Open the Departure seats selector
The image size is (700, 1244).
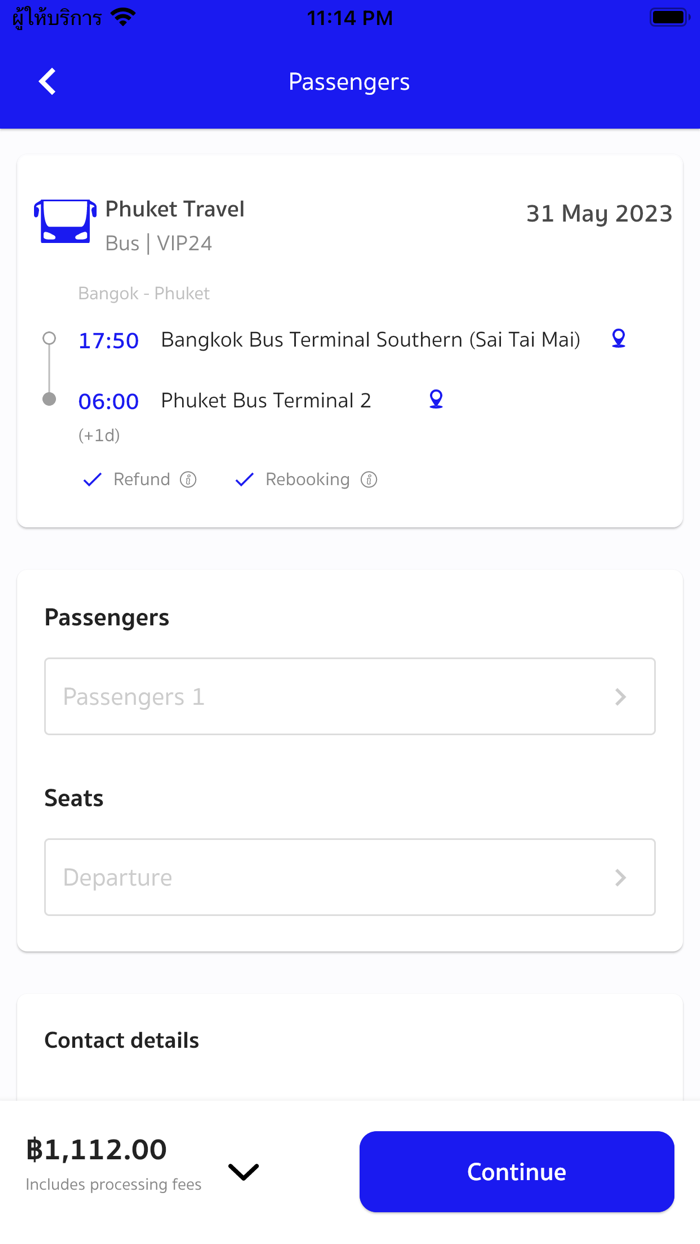pos(349,877)
